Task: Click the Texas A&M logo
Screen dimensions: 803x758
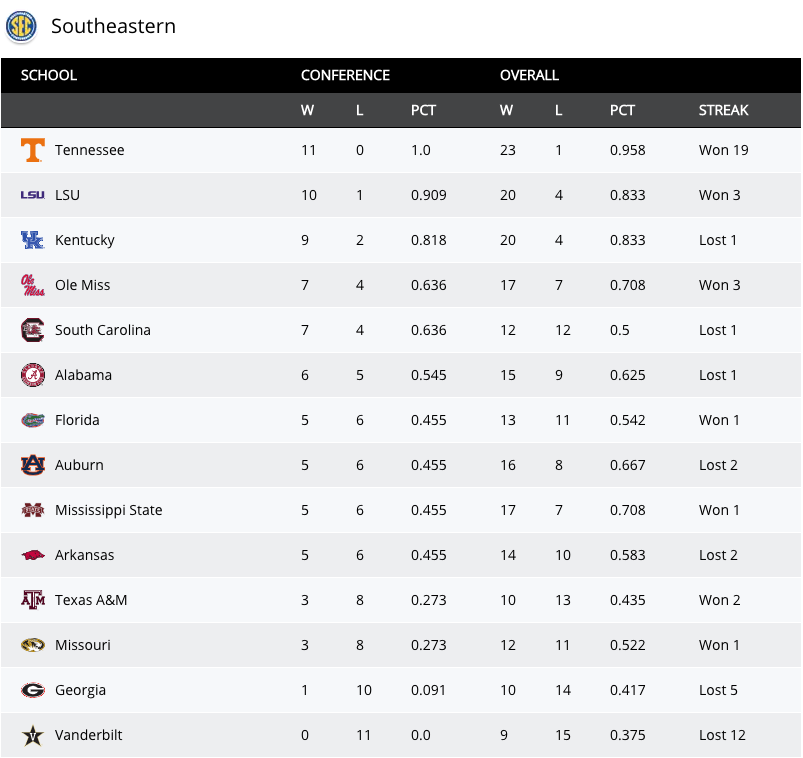Action: coord(33,600)
